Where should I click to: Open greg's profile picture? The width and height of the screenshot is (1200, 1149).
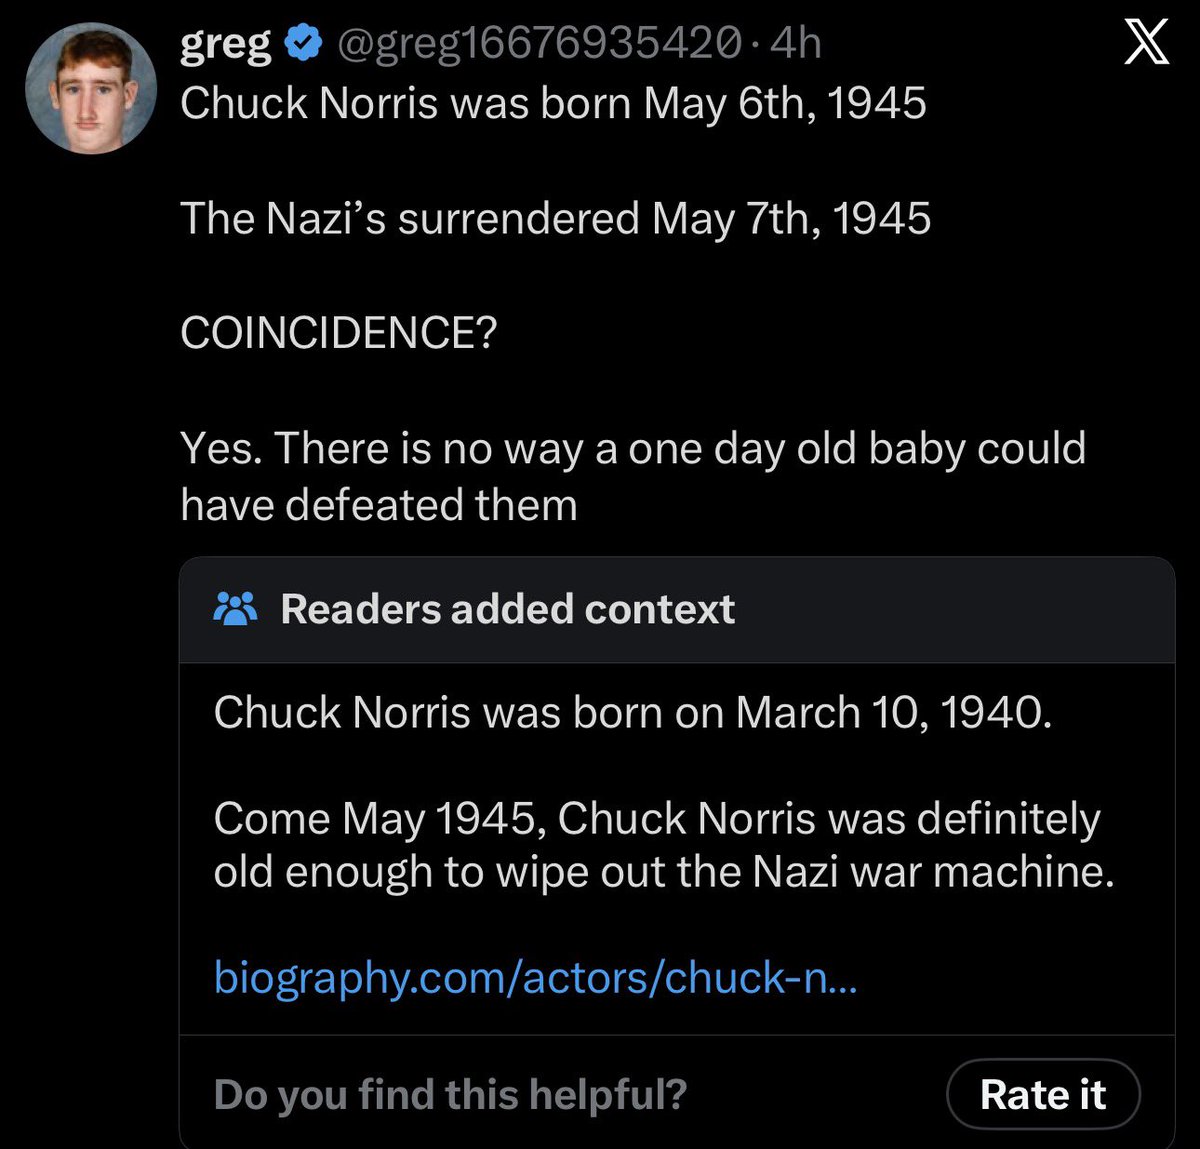[90, 87]
